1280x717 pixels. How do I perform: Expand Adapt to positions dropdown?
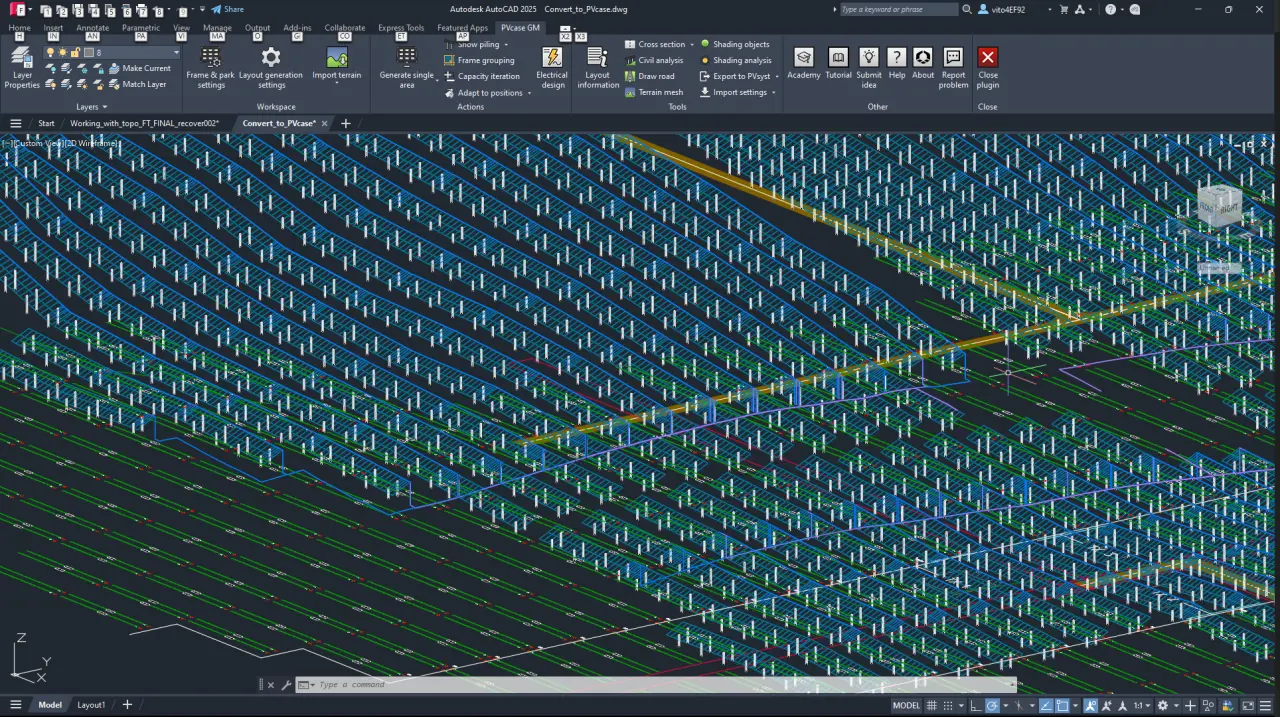[x=529, y=93]
